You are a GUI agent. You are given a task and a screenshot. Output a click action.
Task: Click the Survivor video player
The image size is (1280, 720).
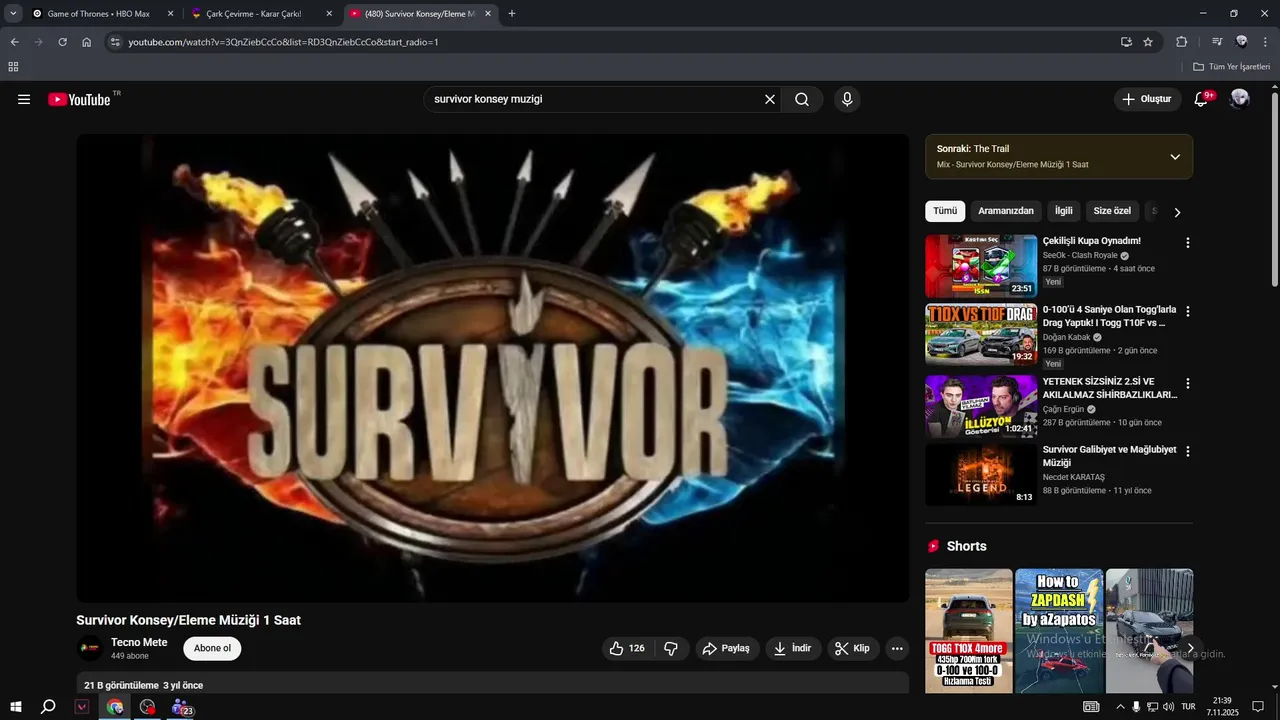coord(493,368)
